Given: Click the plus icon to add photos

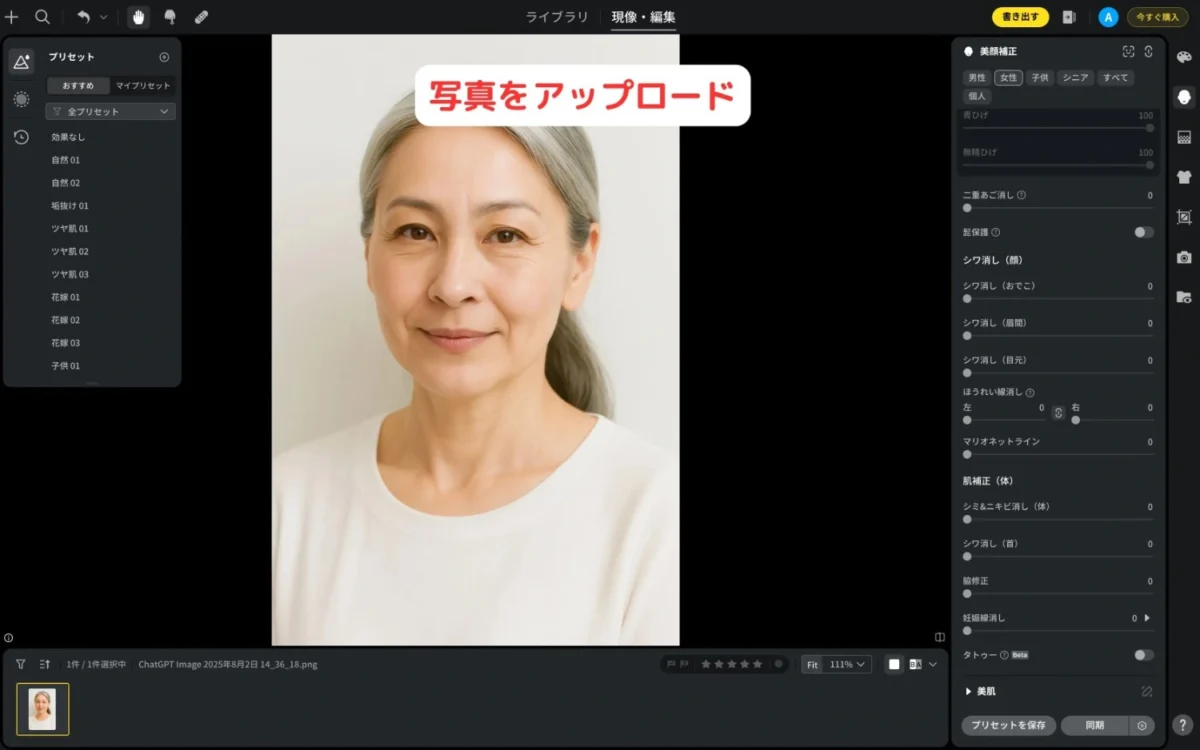Looking at the screenshot, I should click(12, 17).
